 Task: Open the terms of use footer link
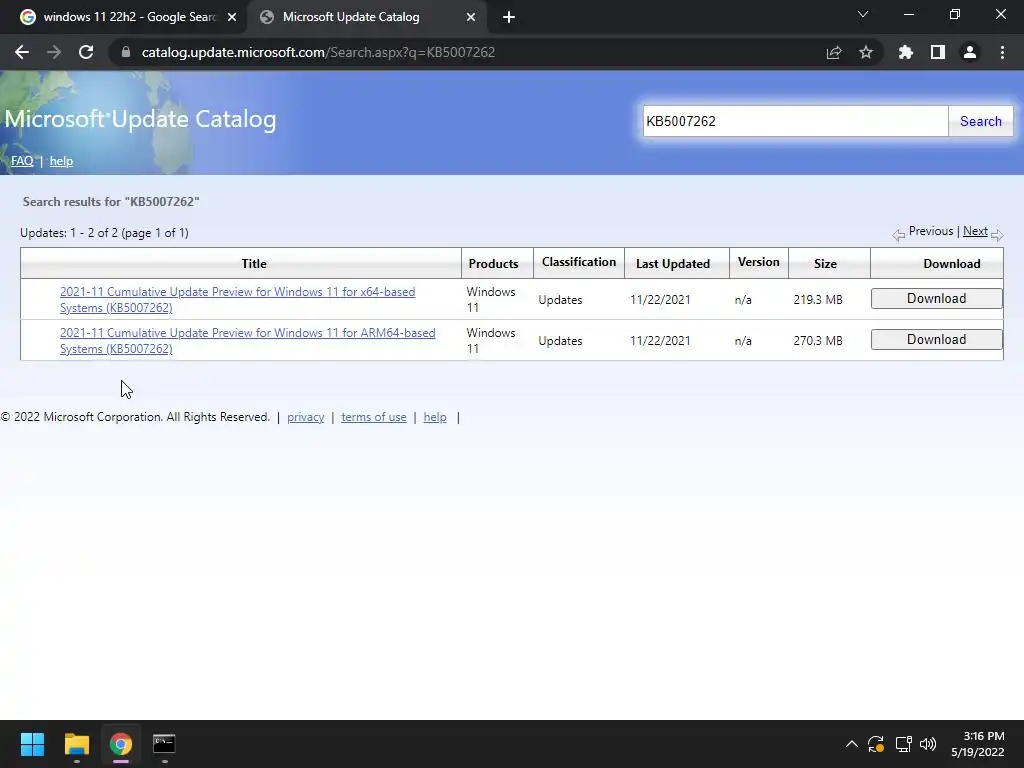point(374,417)
